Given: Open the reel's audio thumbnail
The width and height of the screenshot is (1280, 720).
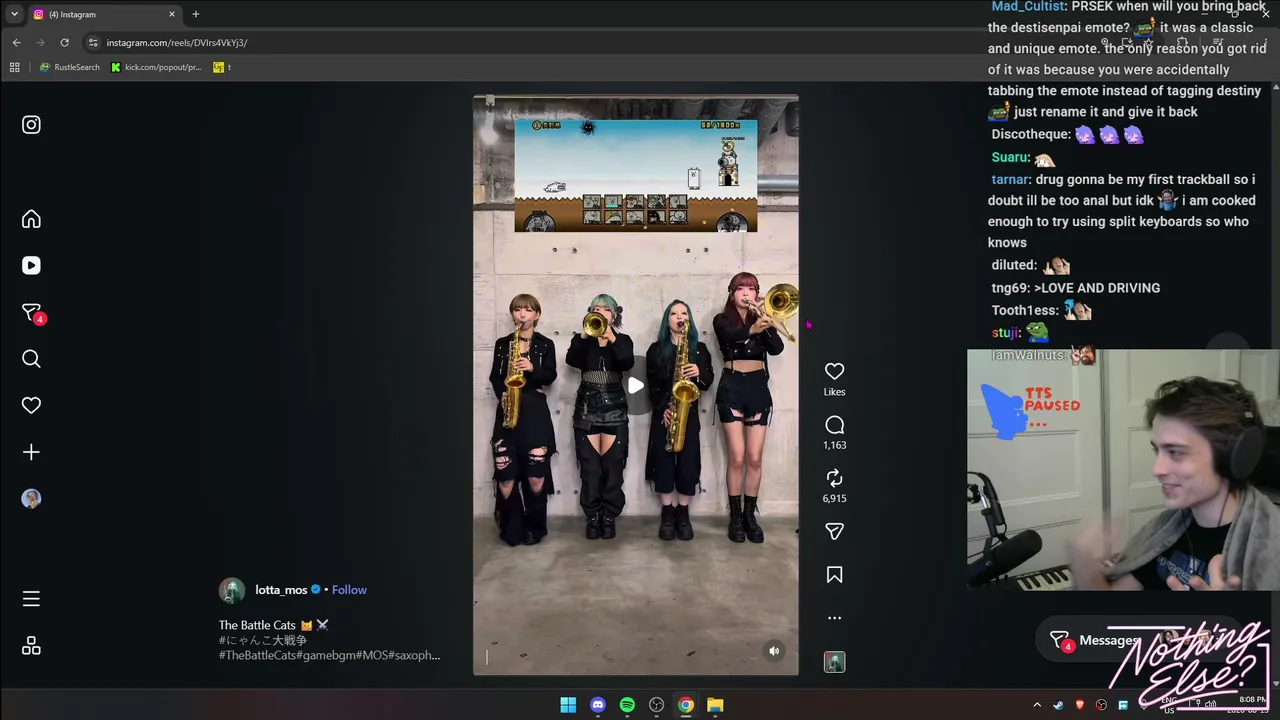Looking at the screenshot, I should coord(834,662).
